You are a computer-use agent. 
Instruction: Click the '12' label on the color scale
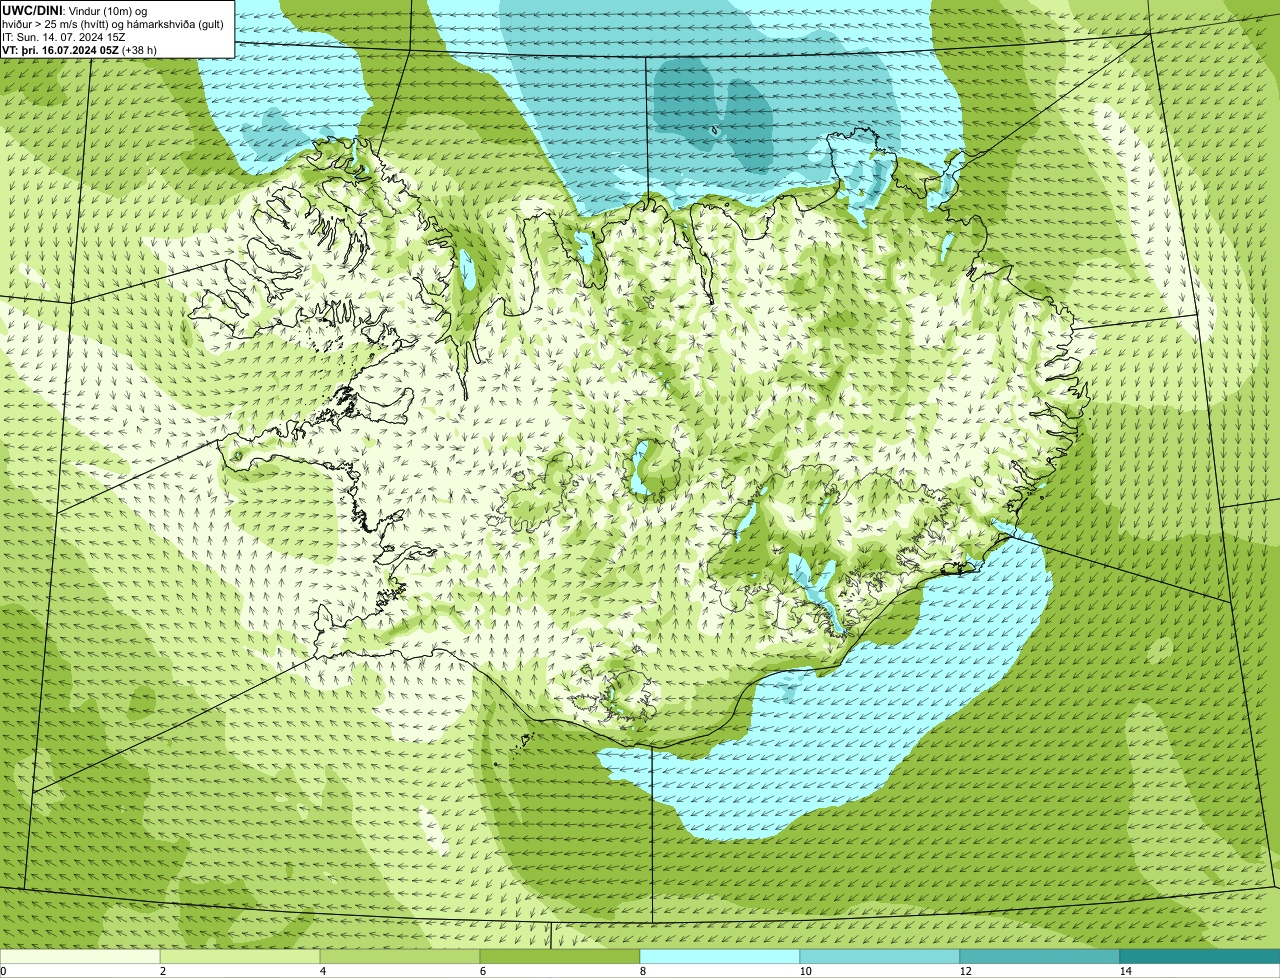pyautogui.click(x=965, y=971)
